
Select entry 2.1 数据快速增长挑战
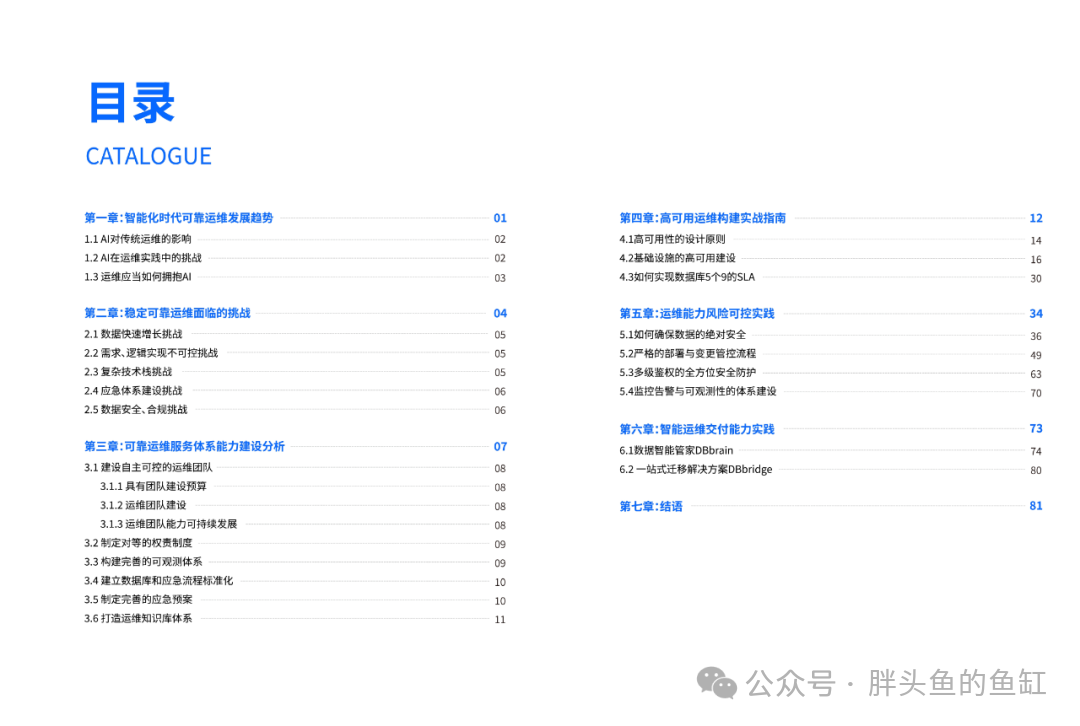(133, 334)
